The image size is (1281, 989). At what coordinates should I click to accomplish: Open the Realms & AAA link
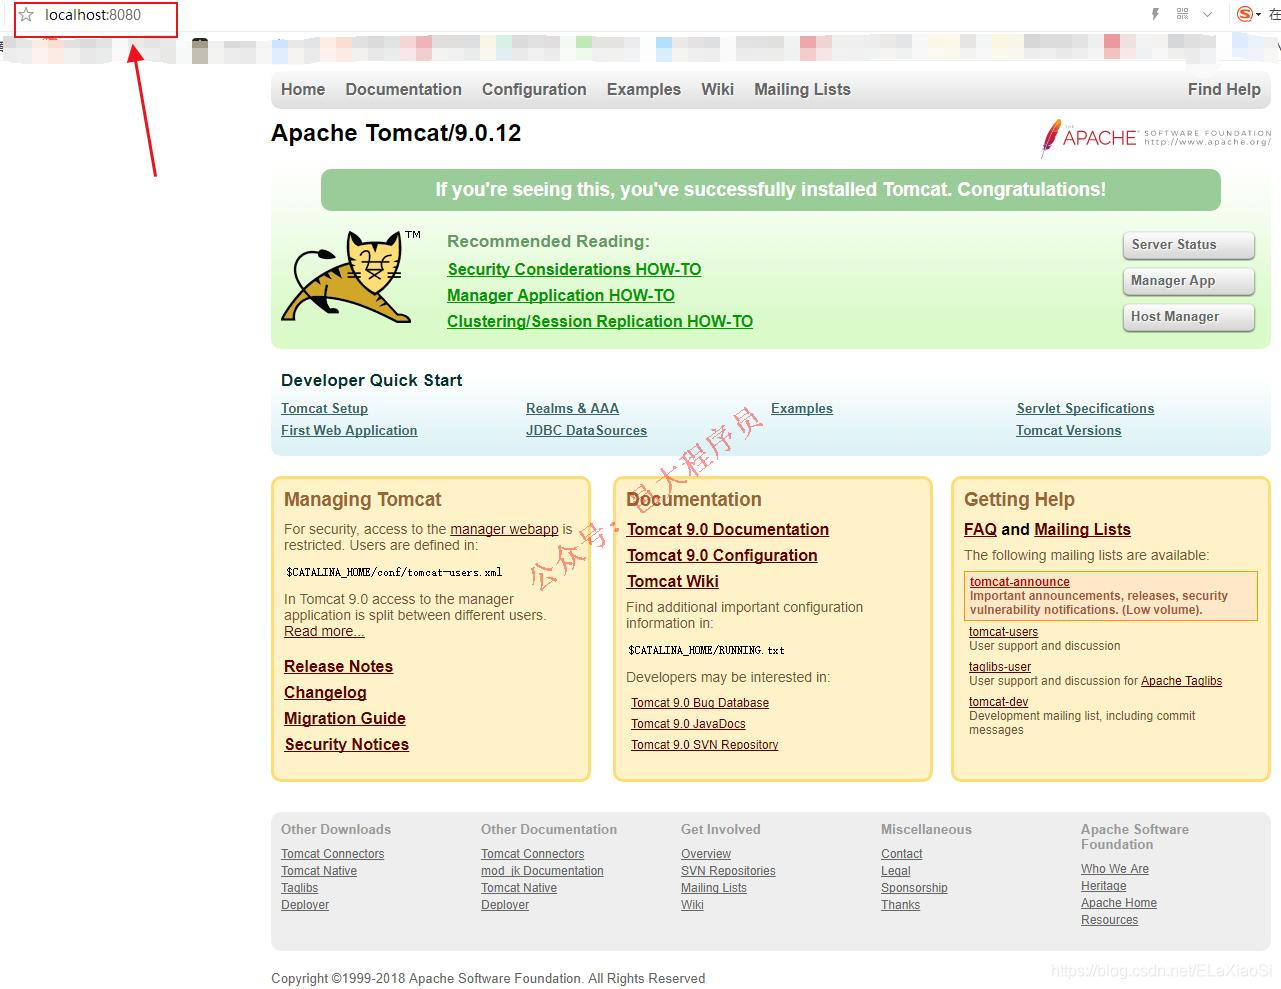[572, 408]
